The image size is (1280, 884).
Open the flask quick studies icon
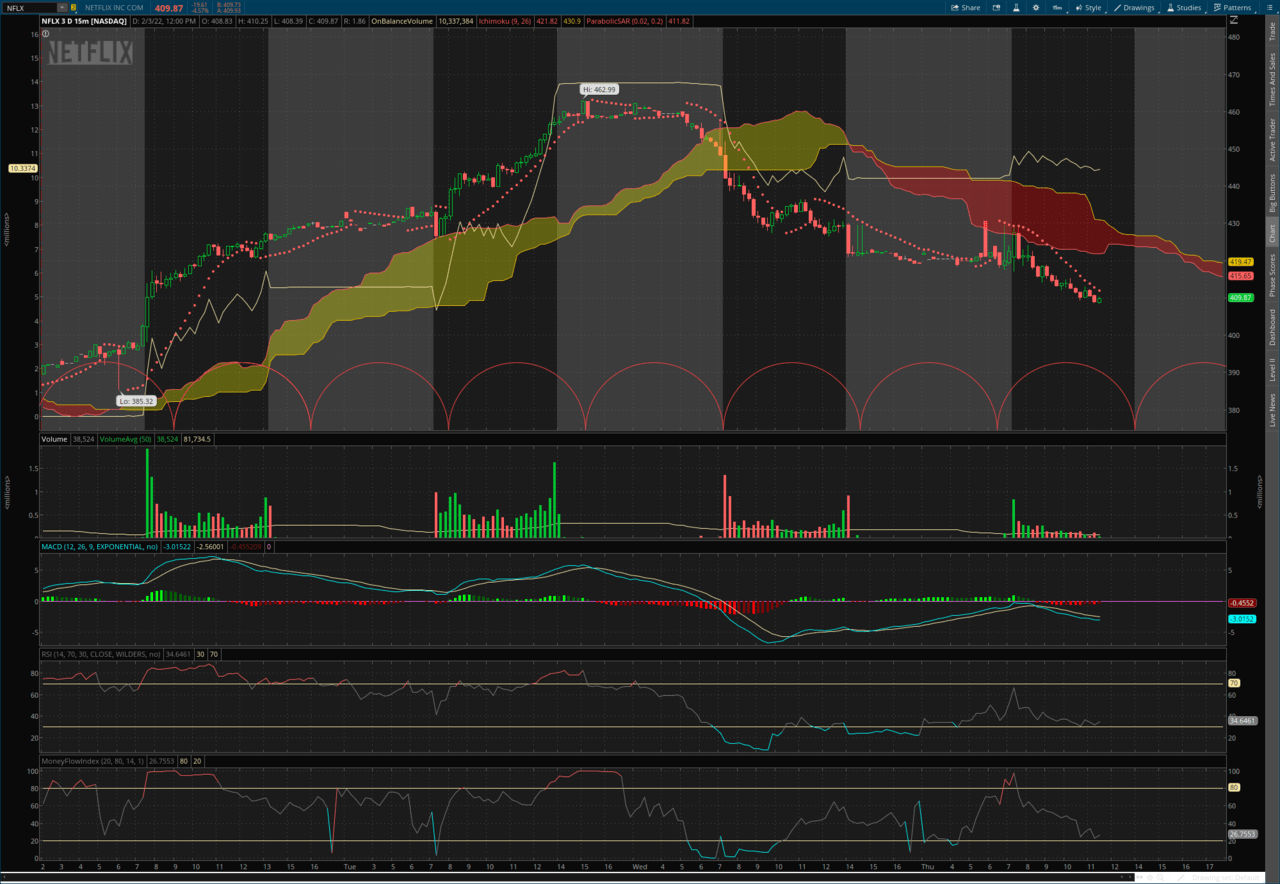point(1016,8)
